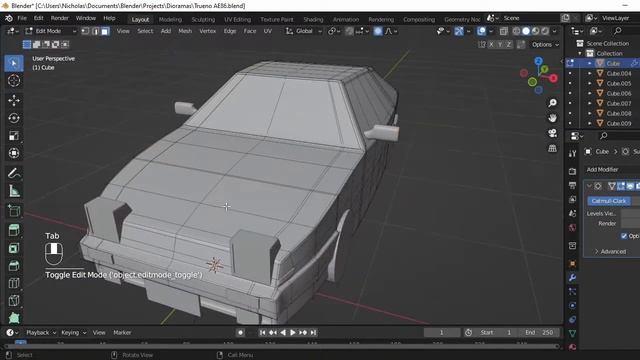
Task: Toggle X-ray display
Action: coord(504,31)
